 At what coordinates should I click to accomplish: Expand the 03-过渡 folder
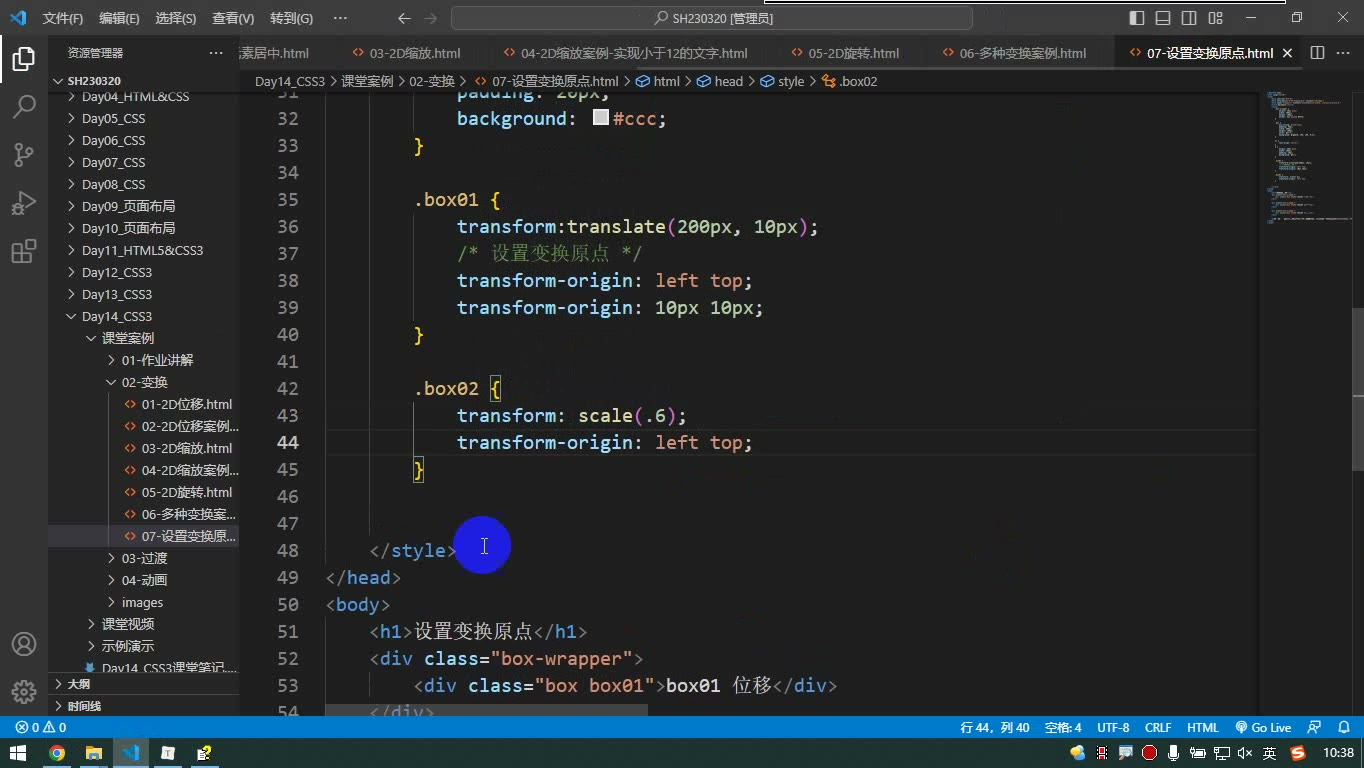click(x=144, y=558)
